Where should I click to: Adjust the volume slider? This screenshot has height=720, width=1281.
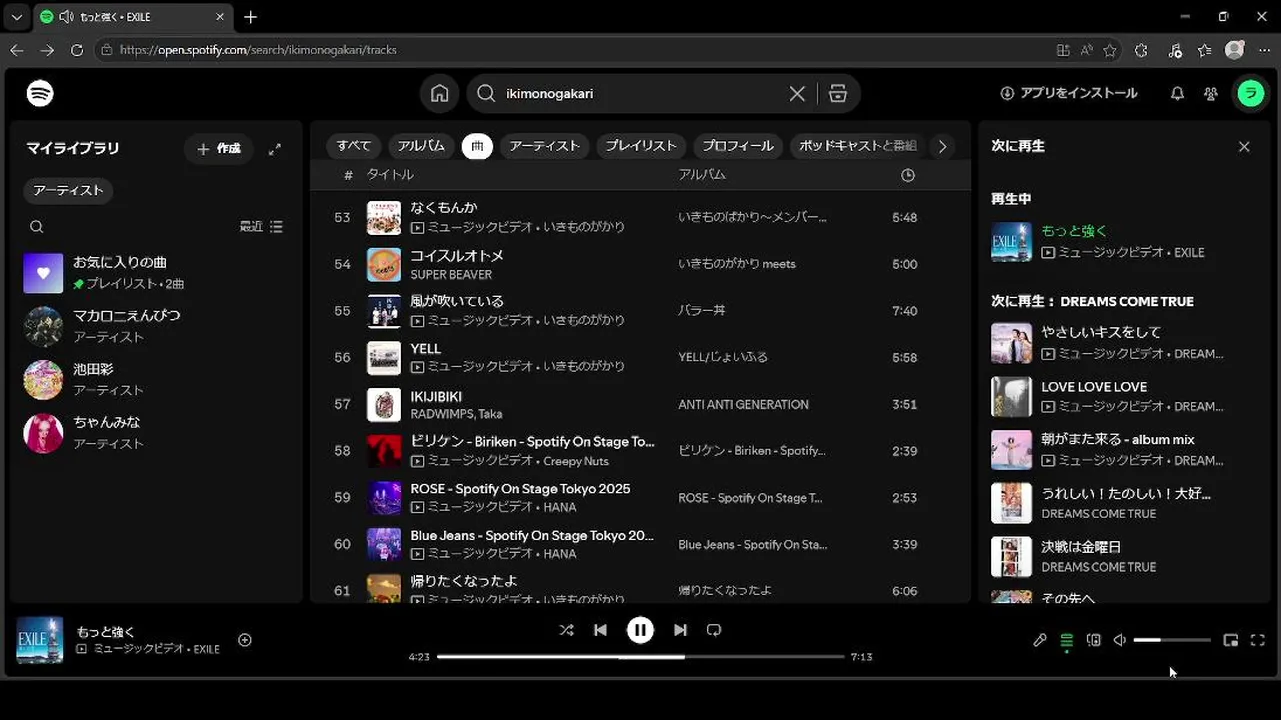pos(1172,640)
